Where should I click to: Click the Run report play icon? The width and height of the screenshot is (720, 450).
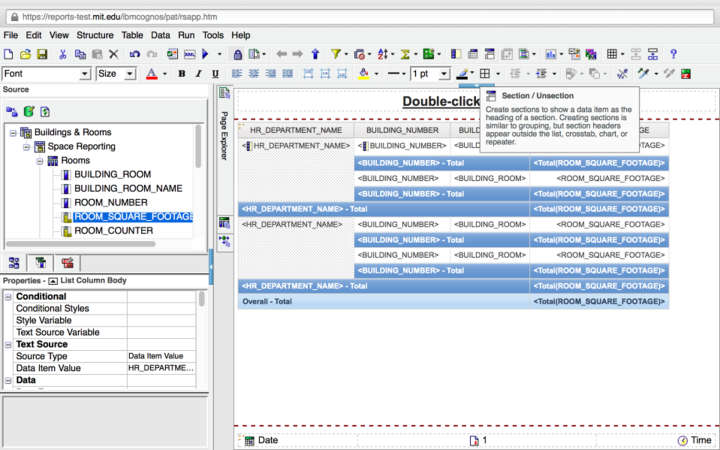205,54
